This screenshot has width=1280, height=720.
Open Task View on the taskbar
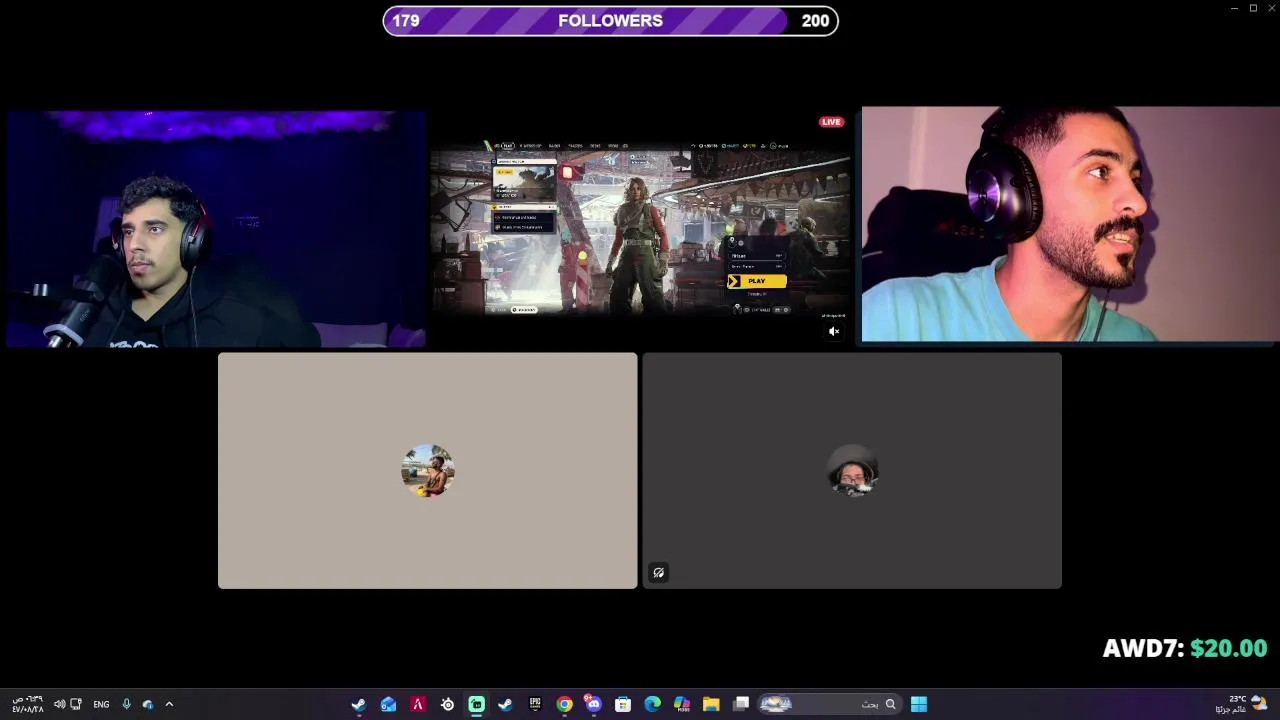pyautogui.click(x=741, y=705)
